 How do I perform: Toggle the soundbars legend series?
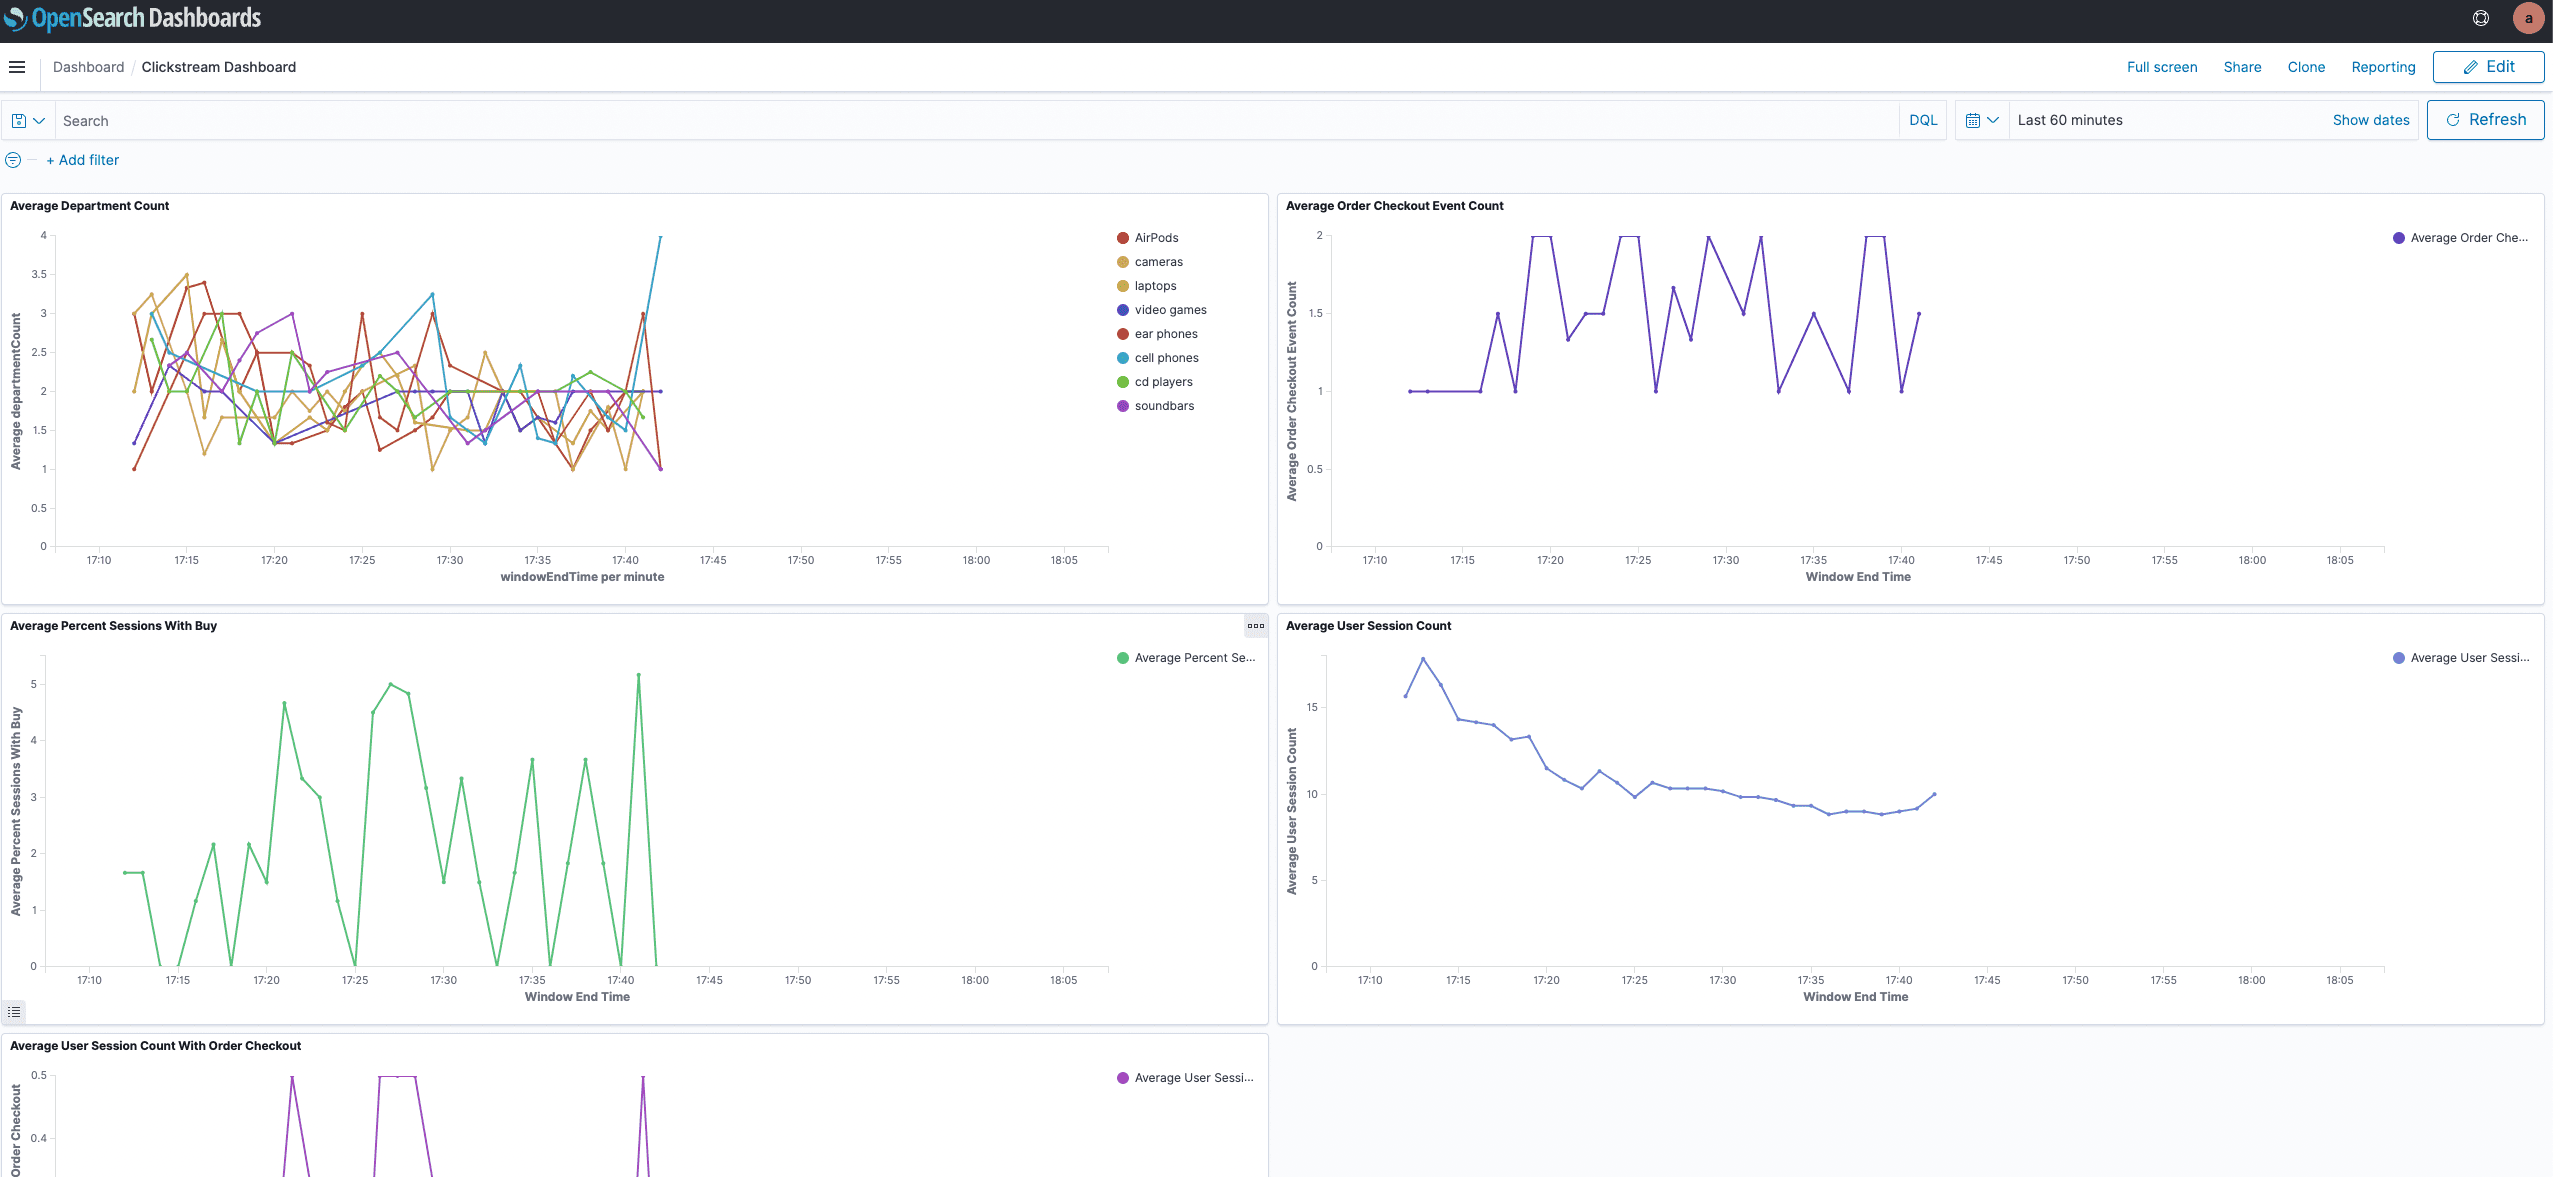tap(1156, 406)
